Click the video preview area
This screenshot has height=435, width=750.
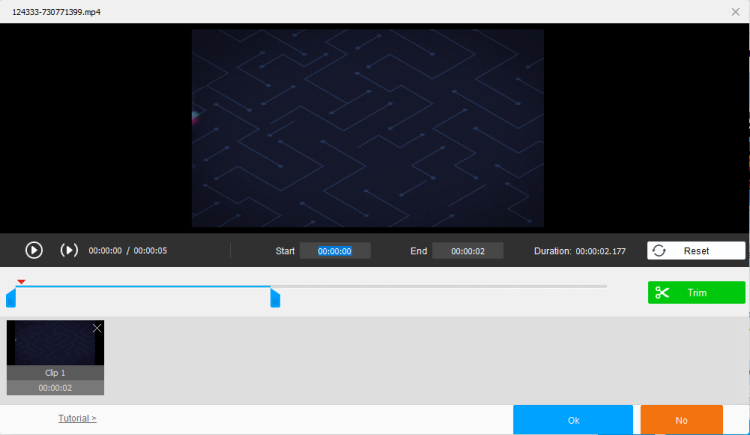(368, 128)
